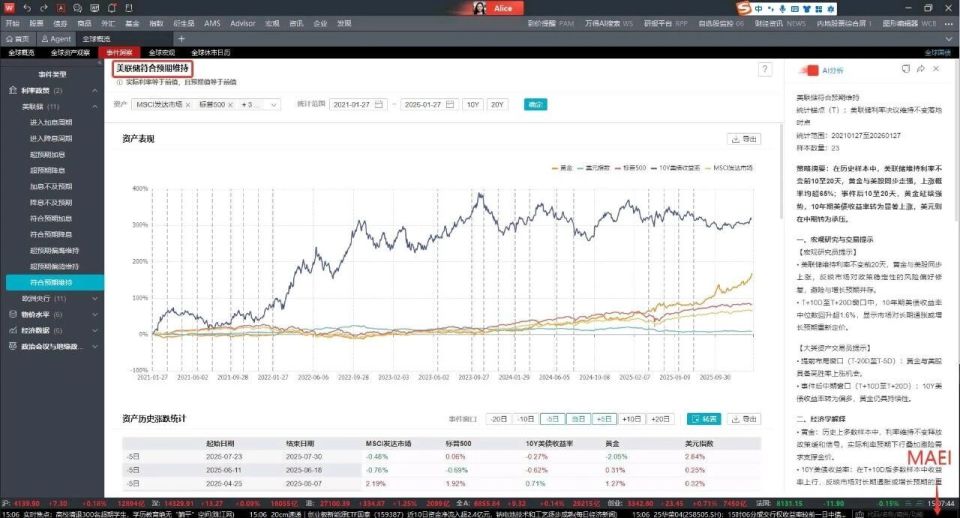Screen dimensions: 960x518
Task: Expand the 政治会议与地缘政治 category
Action: [95, 346]
